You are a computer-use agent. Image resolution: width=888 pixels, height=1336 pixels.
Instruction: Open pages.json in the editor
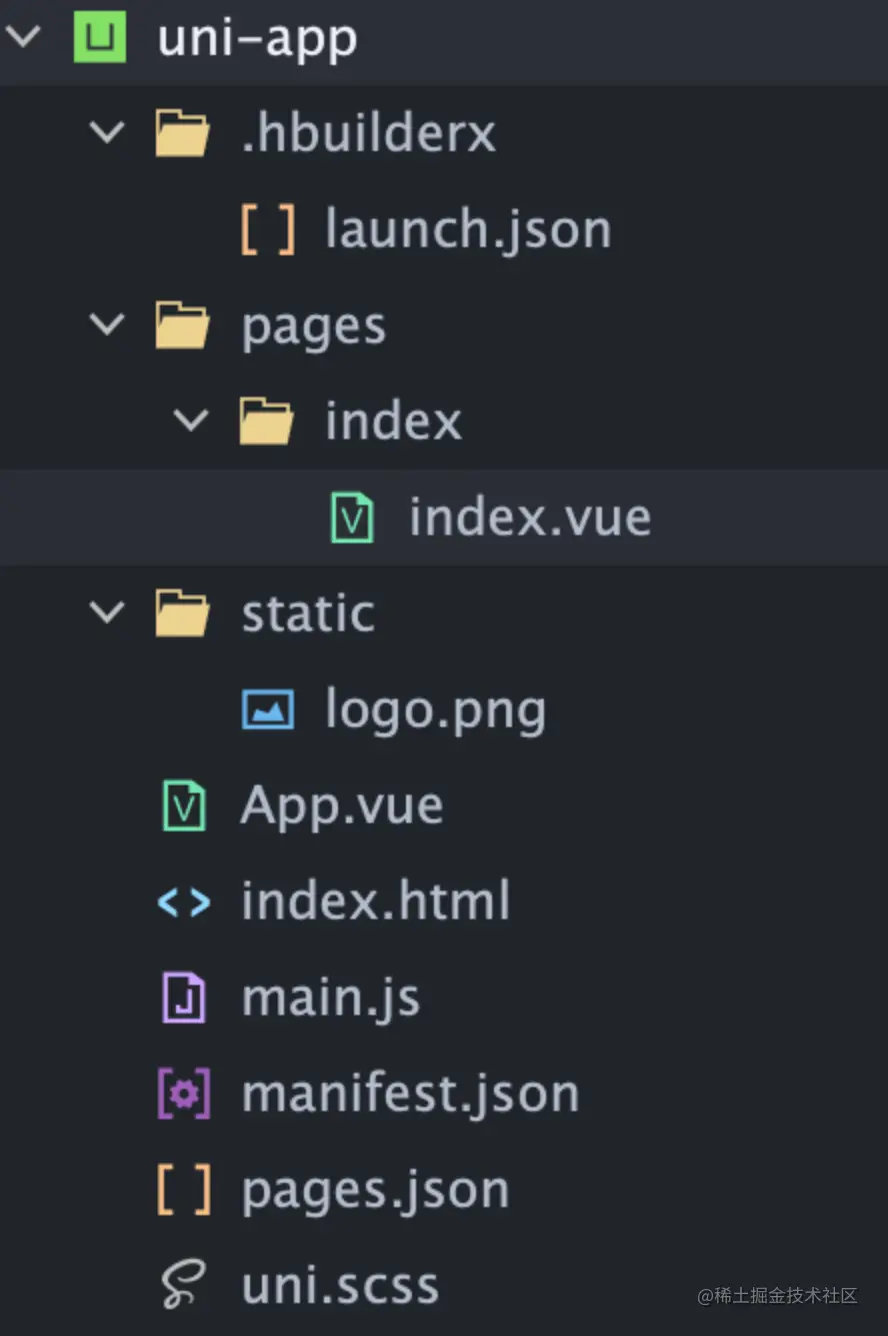click(375, 1190)
